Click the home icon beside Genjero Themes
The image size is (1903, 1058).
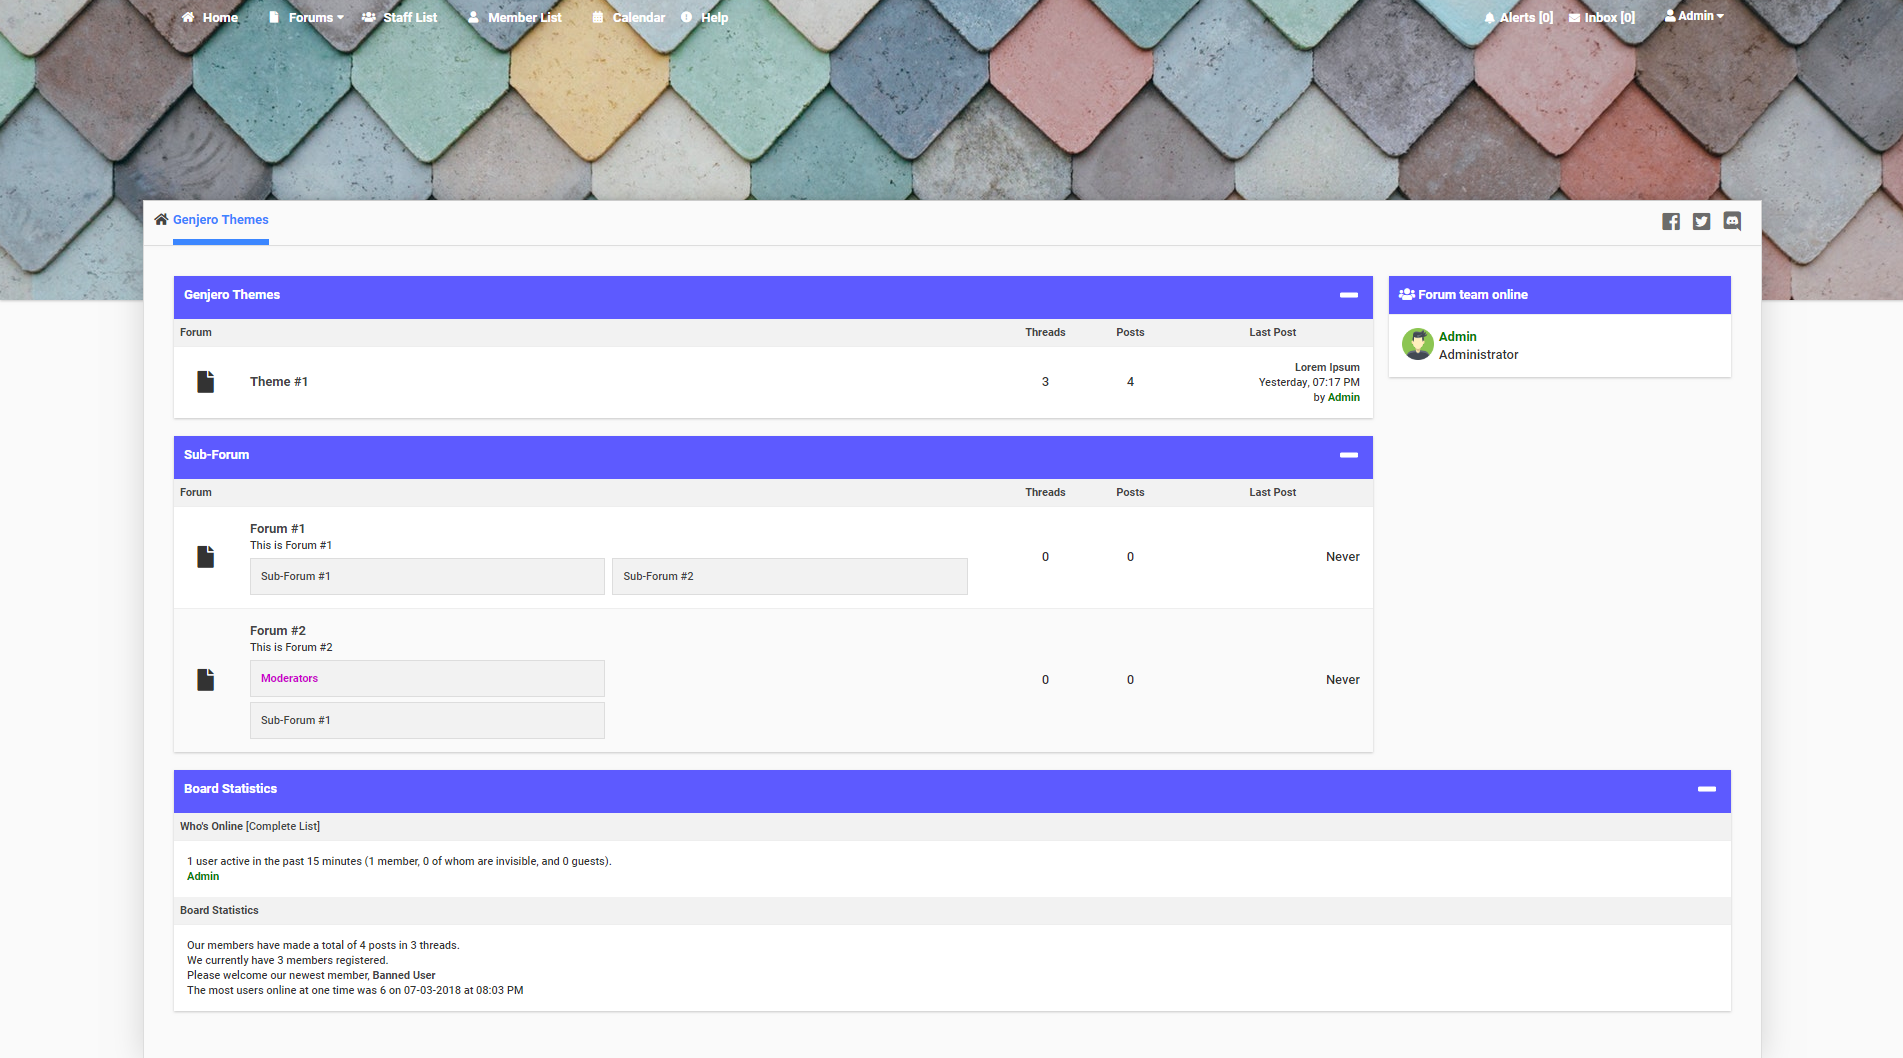click(x=161, y=220)
